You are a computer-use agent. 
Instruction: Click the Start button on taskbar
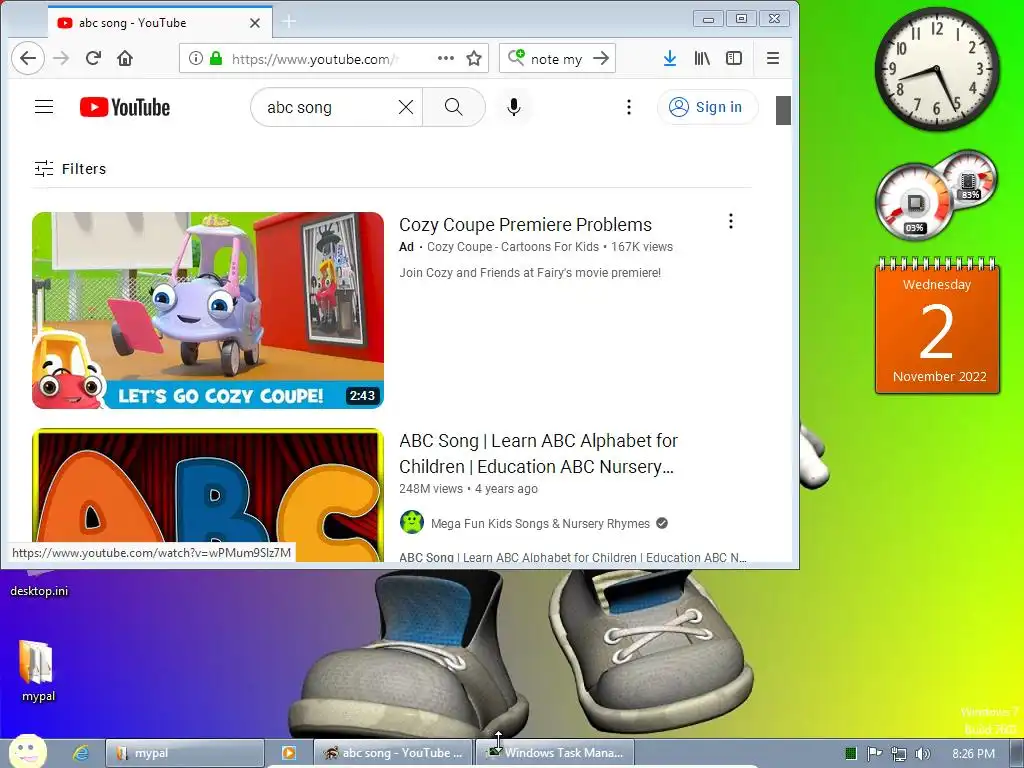(27, 752)
